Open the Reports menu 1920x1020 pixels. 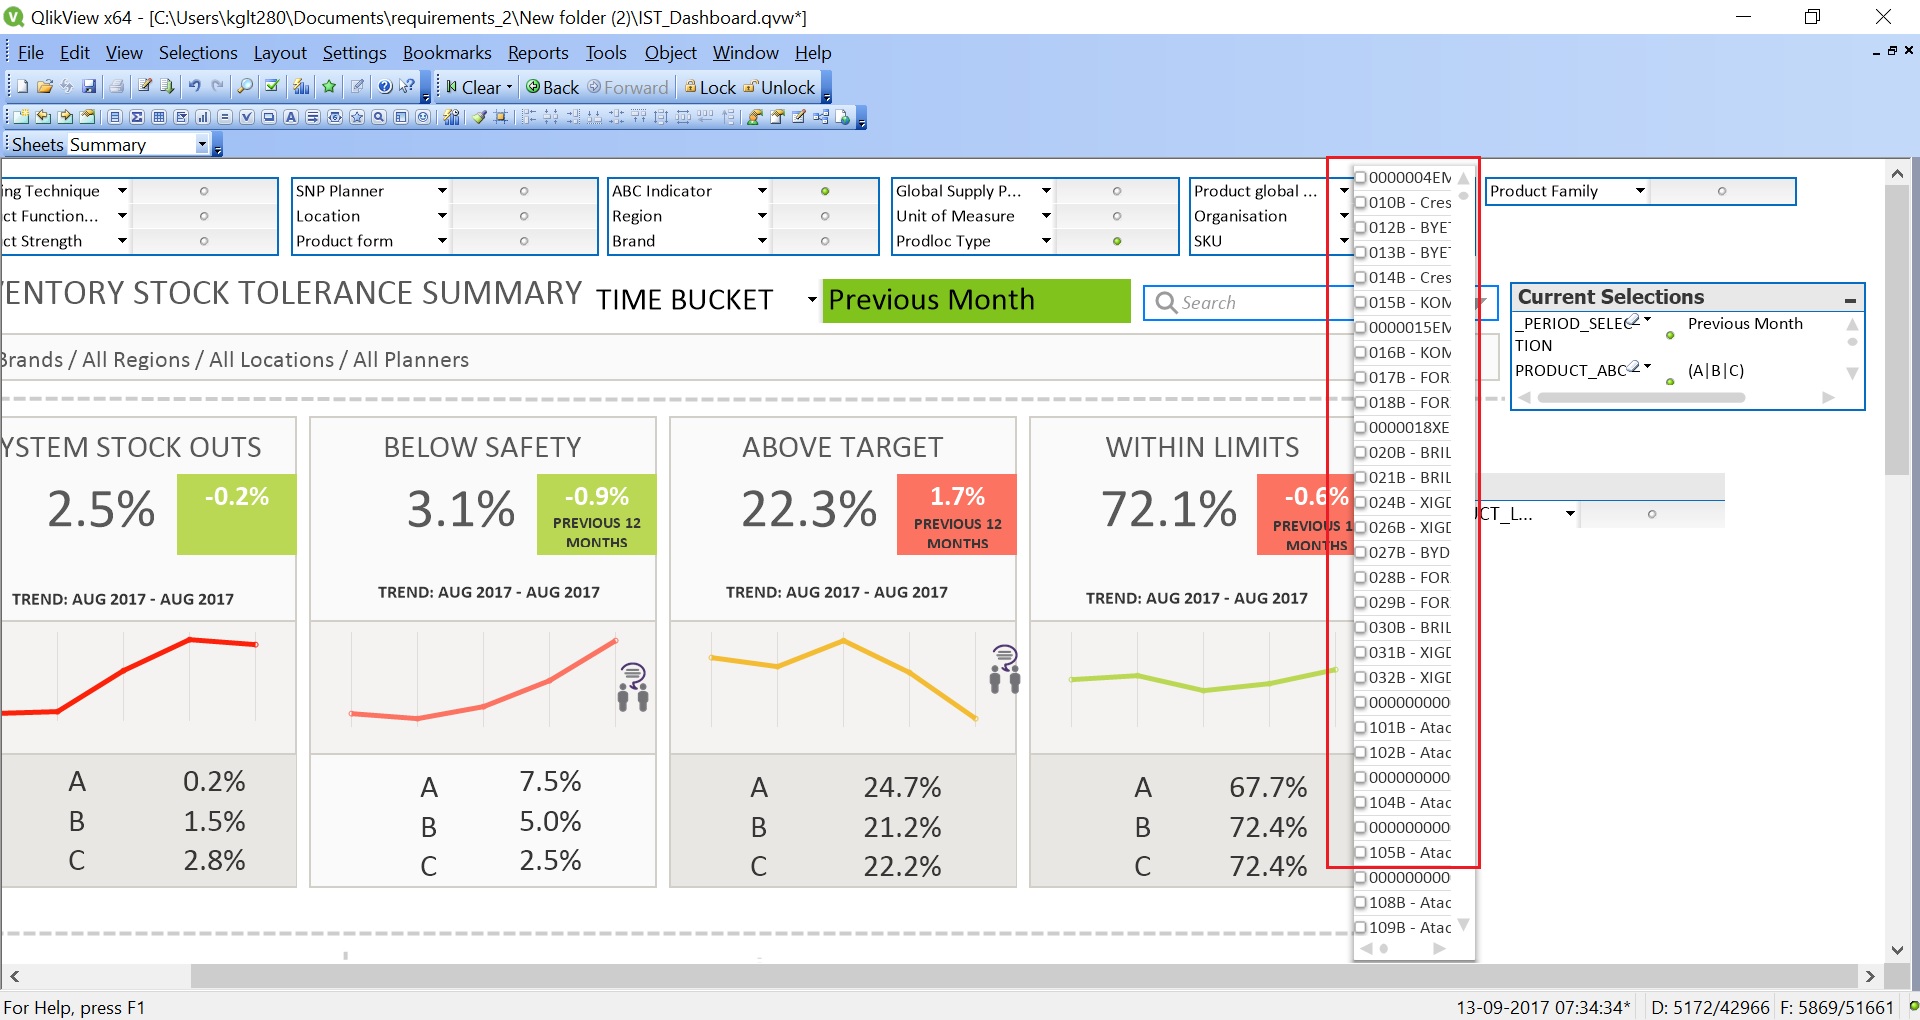pyautogui.click(x=538, y=53)
